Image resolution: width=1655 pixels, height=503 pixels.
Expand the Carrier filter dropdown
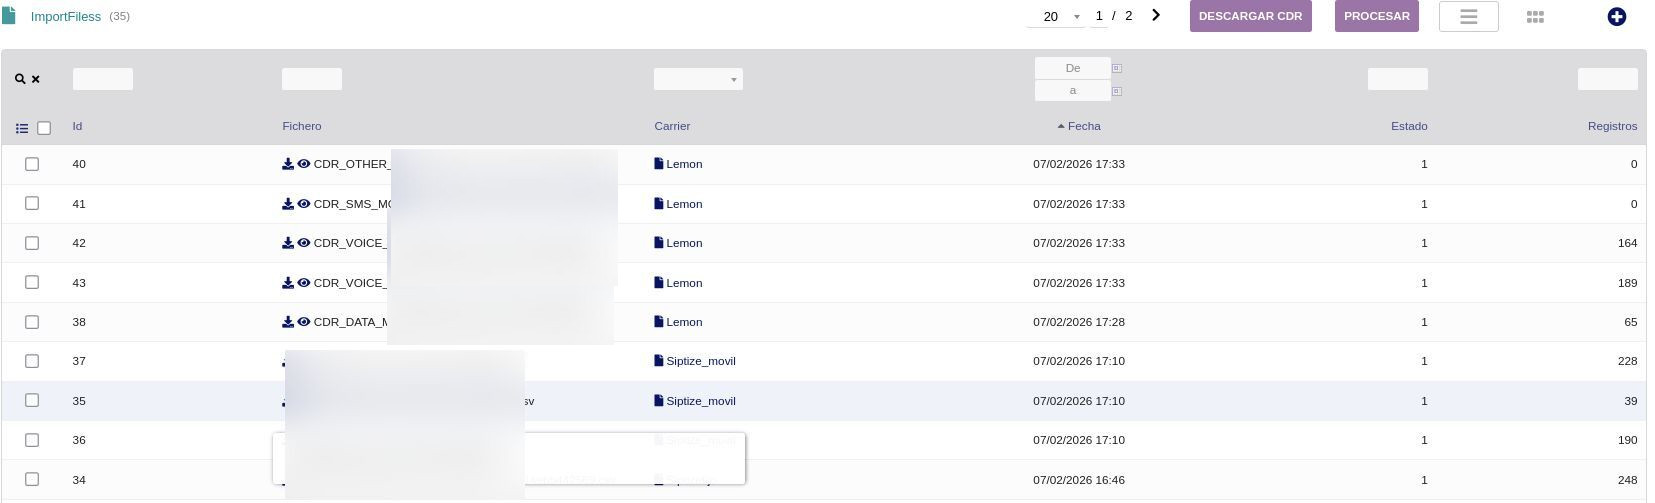(698, 79)
